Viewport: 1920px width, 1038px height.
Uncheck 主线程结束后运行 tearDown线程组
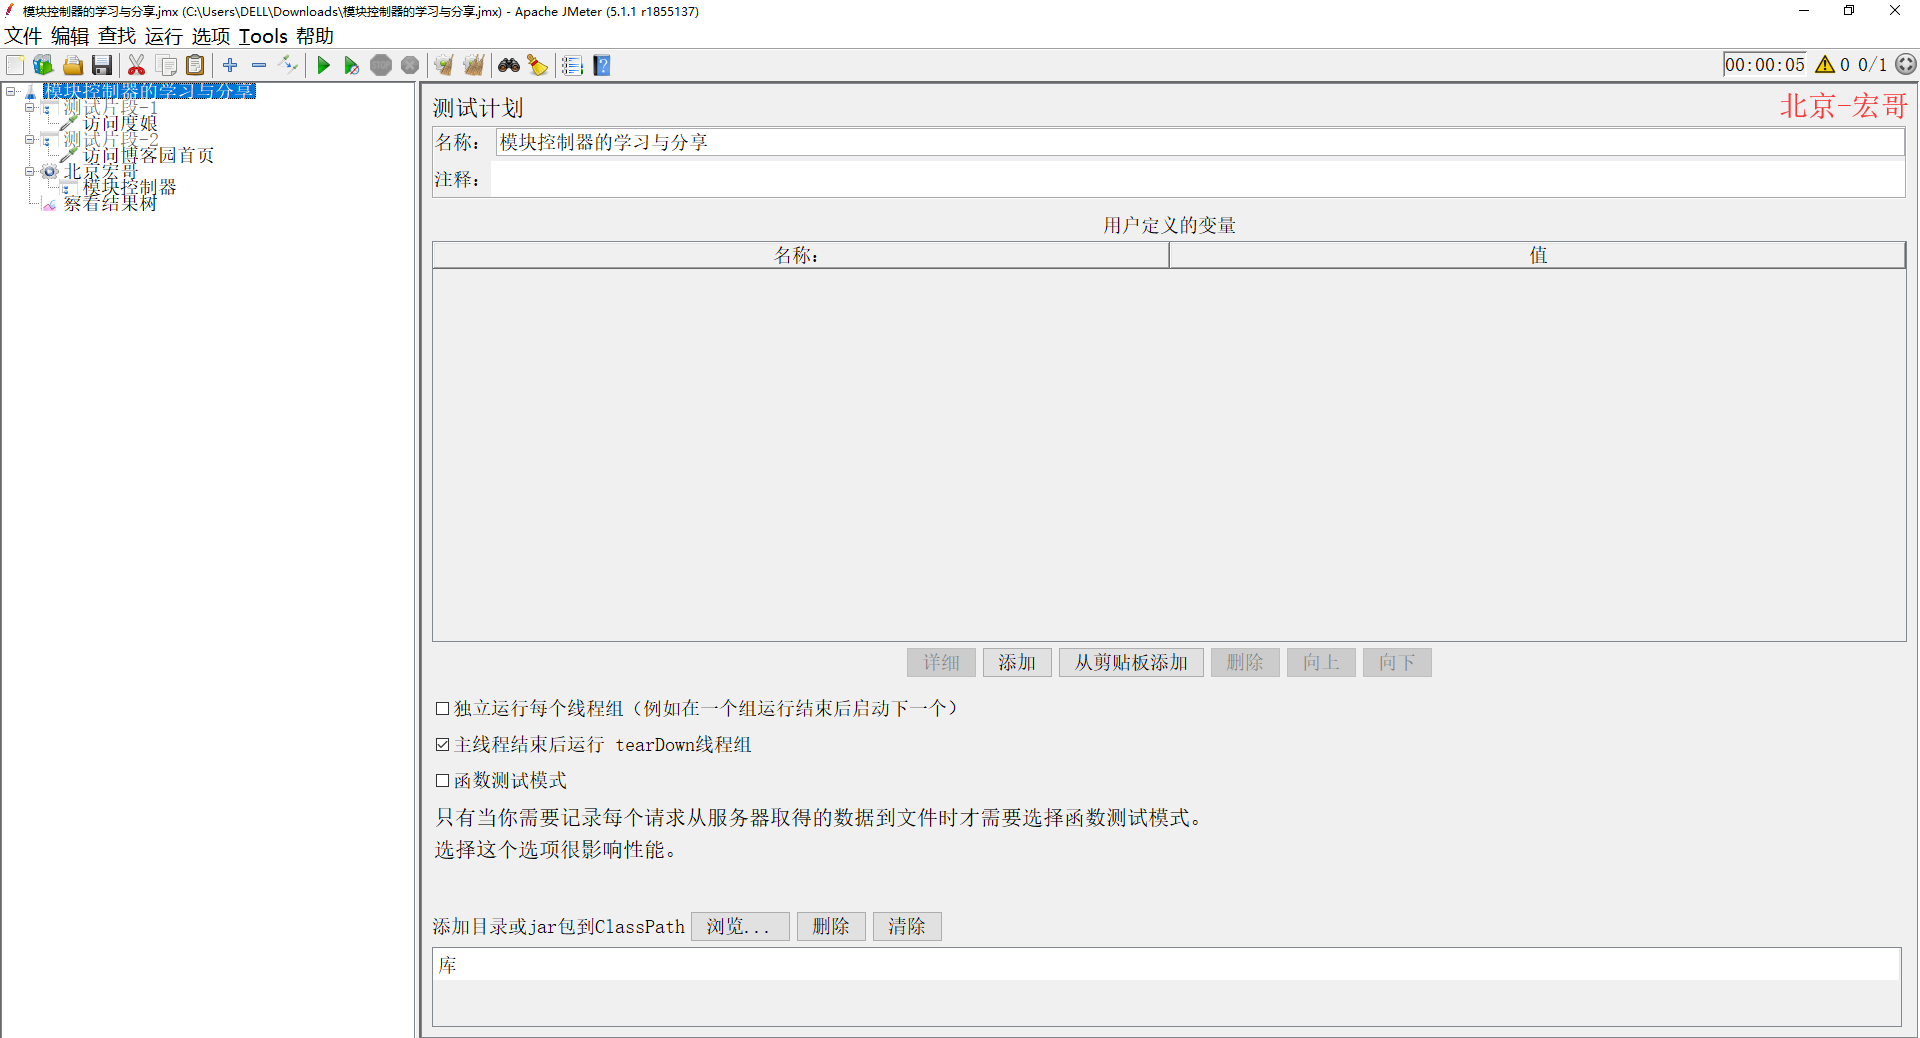pos(442,744)
